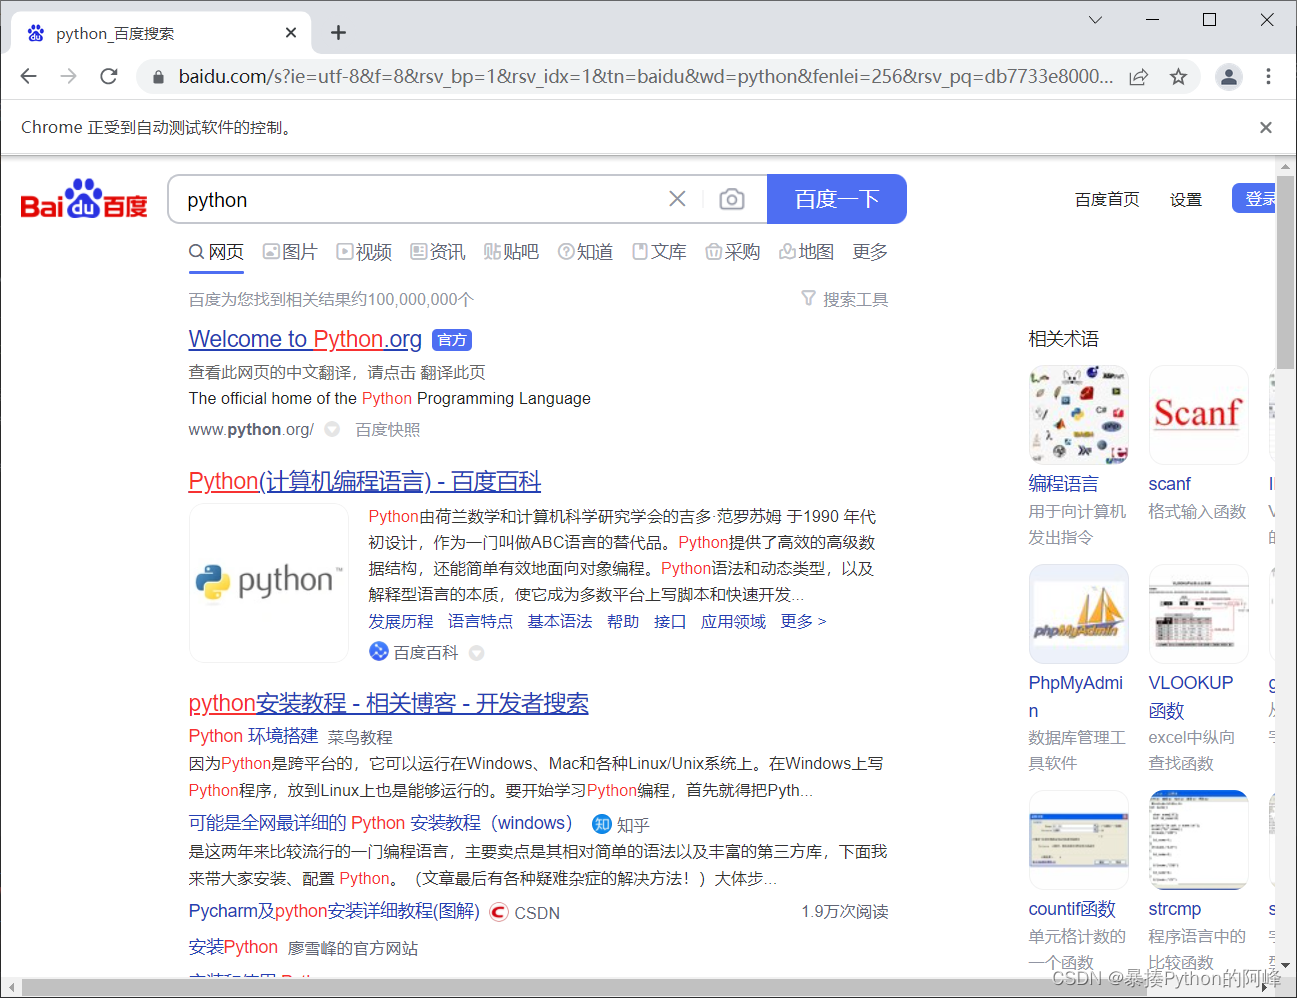This screenshot has height=998, width=1297.
Task: Click 更多 > under baike result
Action: click(x=804, y=621)
